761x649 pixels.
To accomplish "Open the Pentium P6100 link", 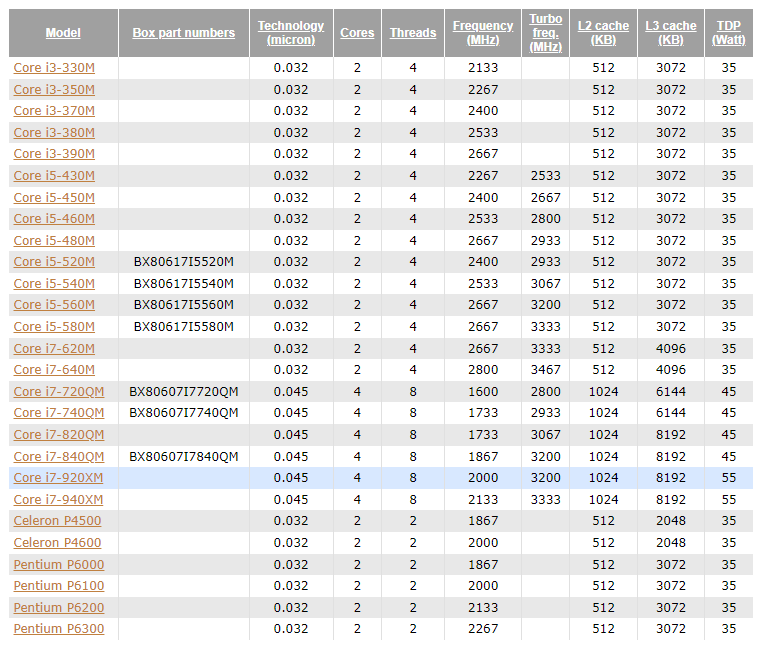I will click(59, 585).
